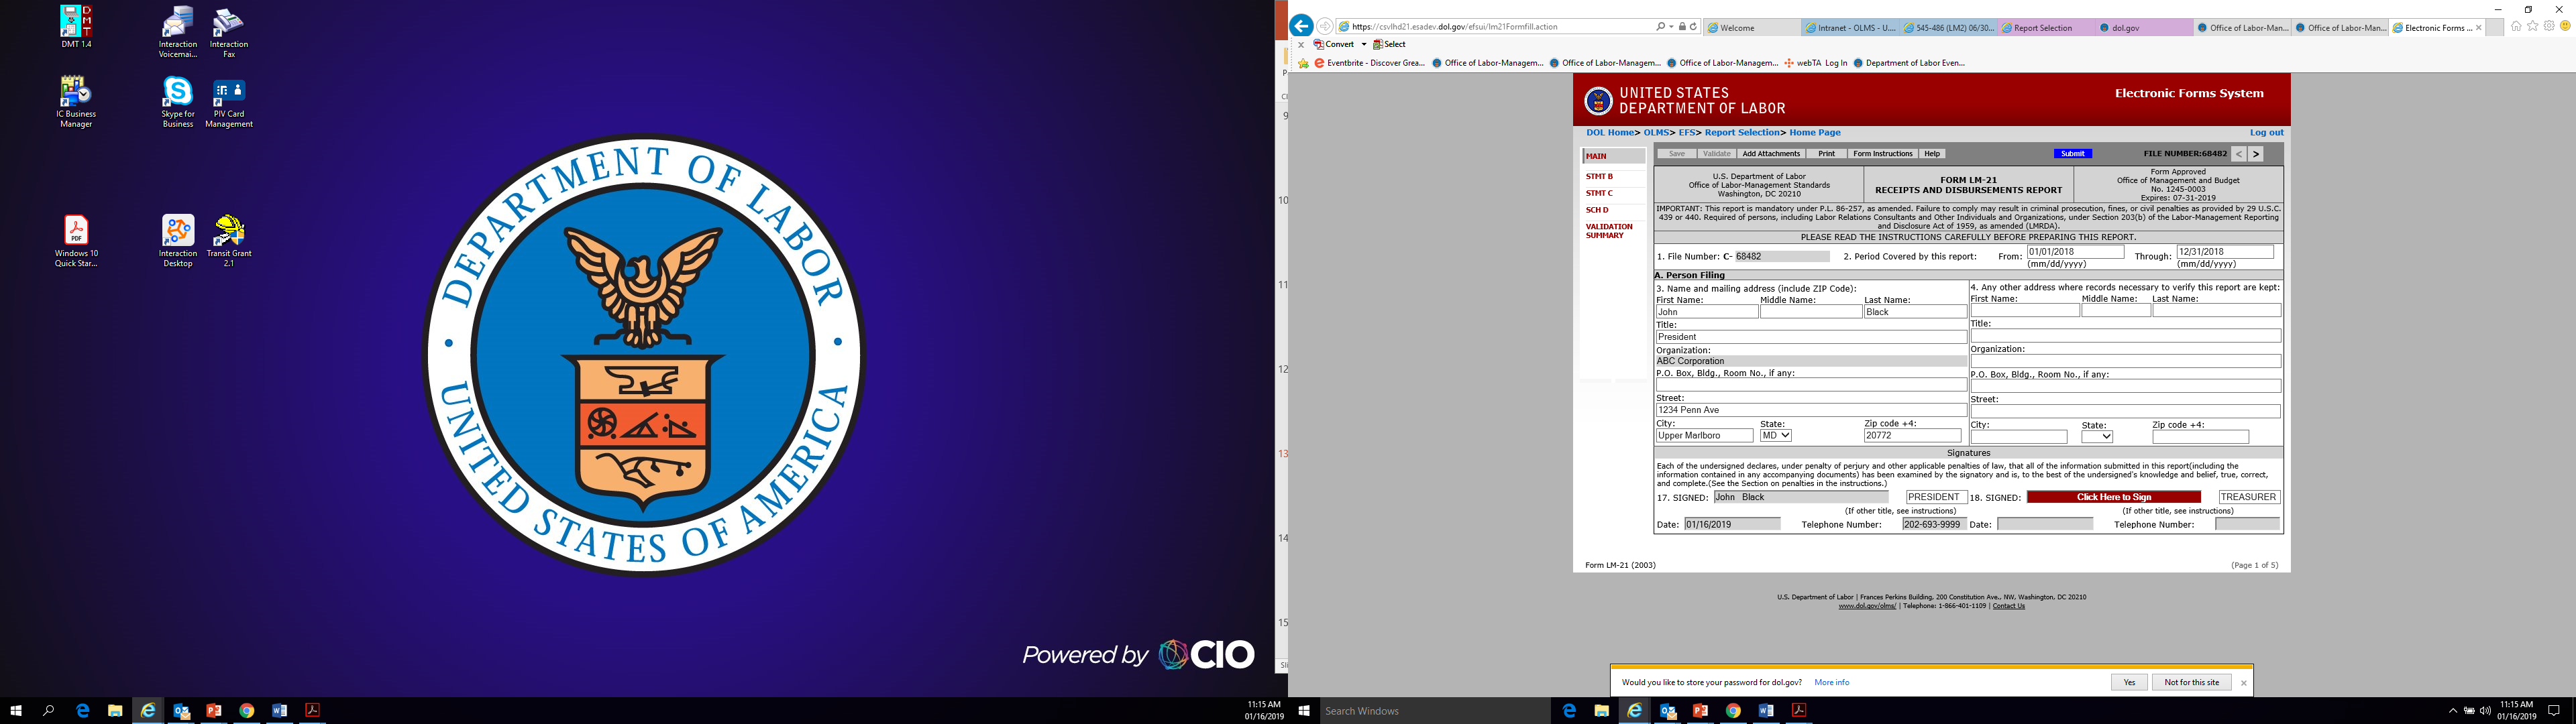Click the refresh icon in address bar
The image size is (2576, 724).
(x=1693, y=27)
